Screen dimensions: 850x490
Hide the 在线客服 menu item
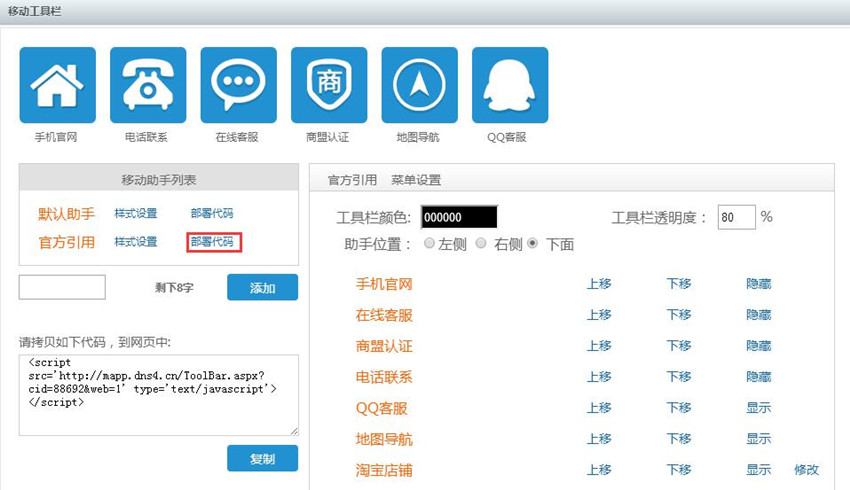click(758, 314)
